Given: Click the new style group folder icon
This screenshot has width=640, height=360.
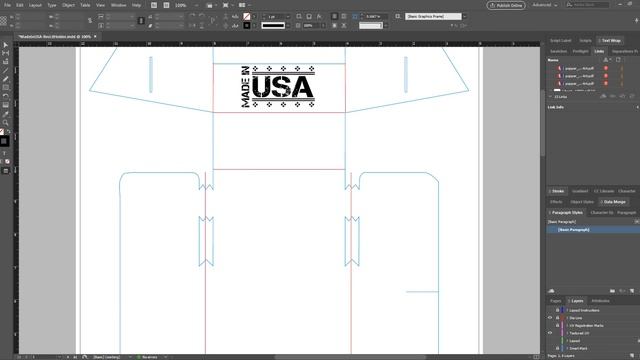Looking at the screenshot, I should pyautogui.click(x=612, y=291).
